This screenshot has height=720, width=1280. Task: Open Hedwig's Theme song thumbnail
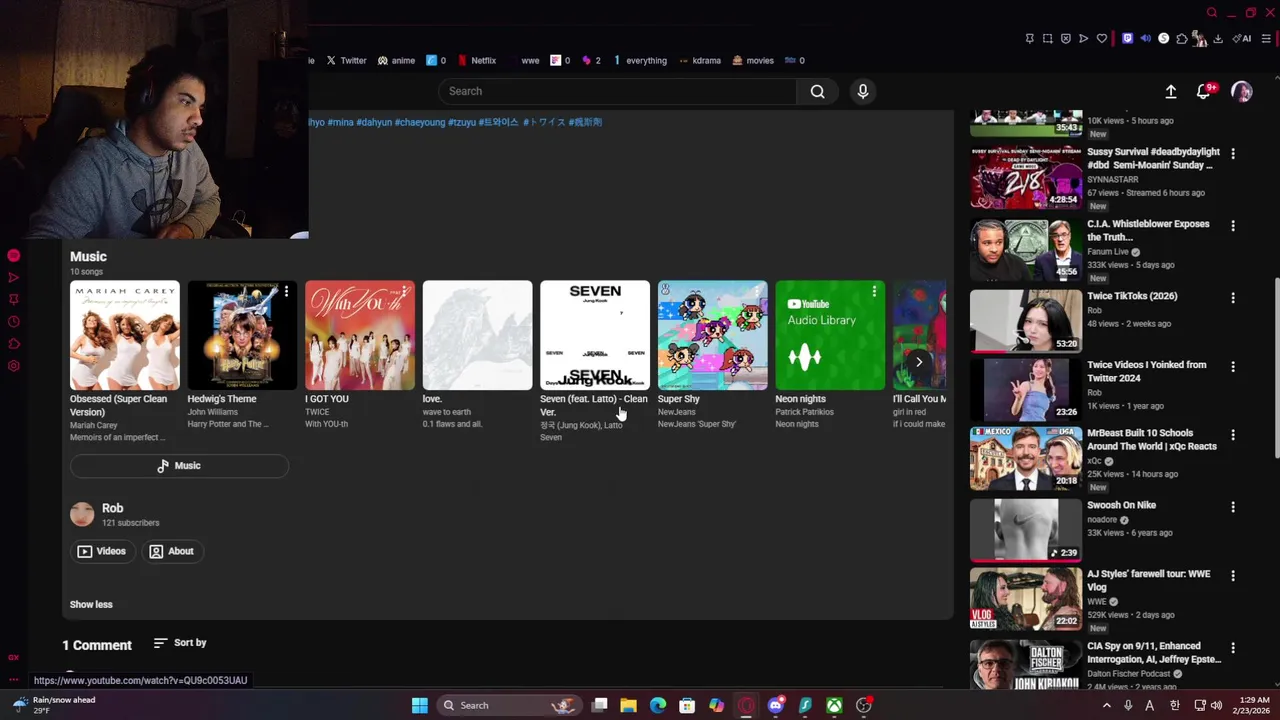pyautogui.click(x=242, y=335)
